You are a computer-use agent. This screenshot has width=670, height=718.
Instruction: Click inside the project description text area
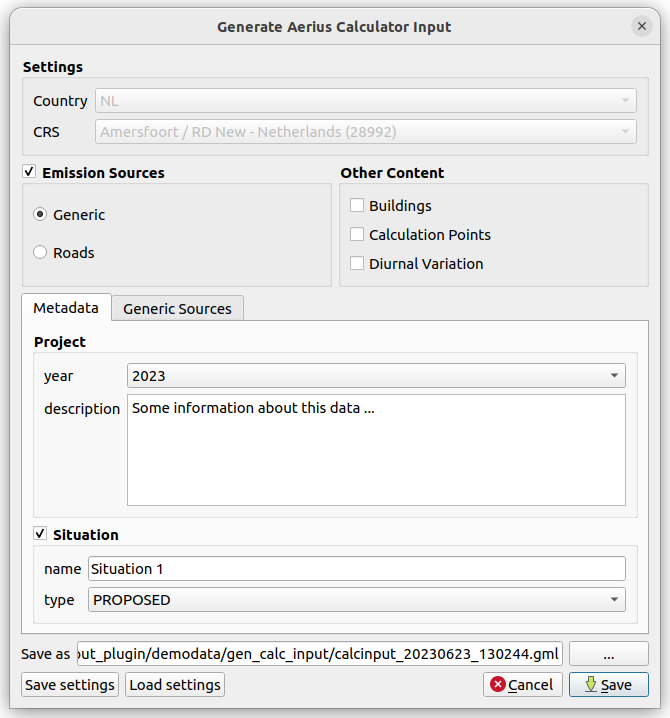[x=376, y=450]
